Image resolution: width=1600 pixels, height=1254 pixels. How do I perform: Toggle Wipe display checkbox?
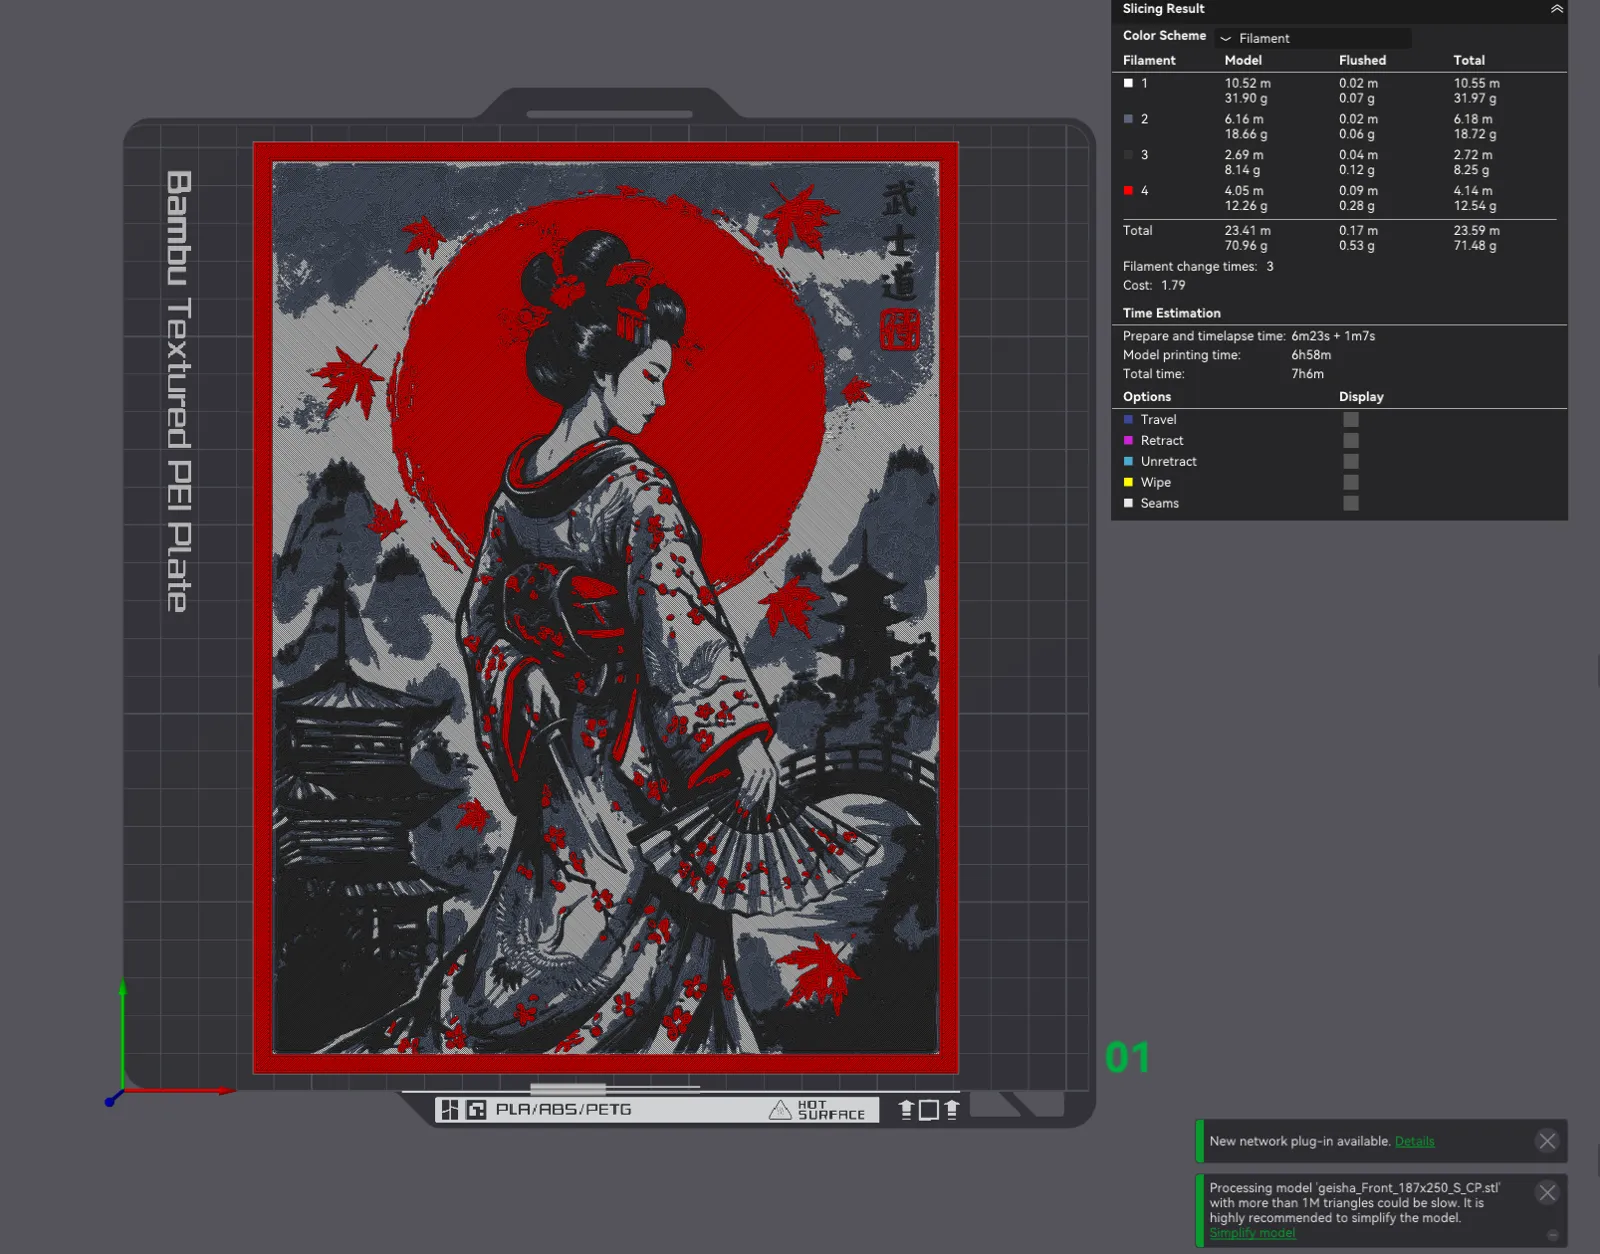tap(1351, 483)
